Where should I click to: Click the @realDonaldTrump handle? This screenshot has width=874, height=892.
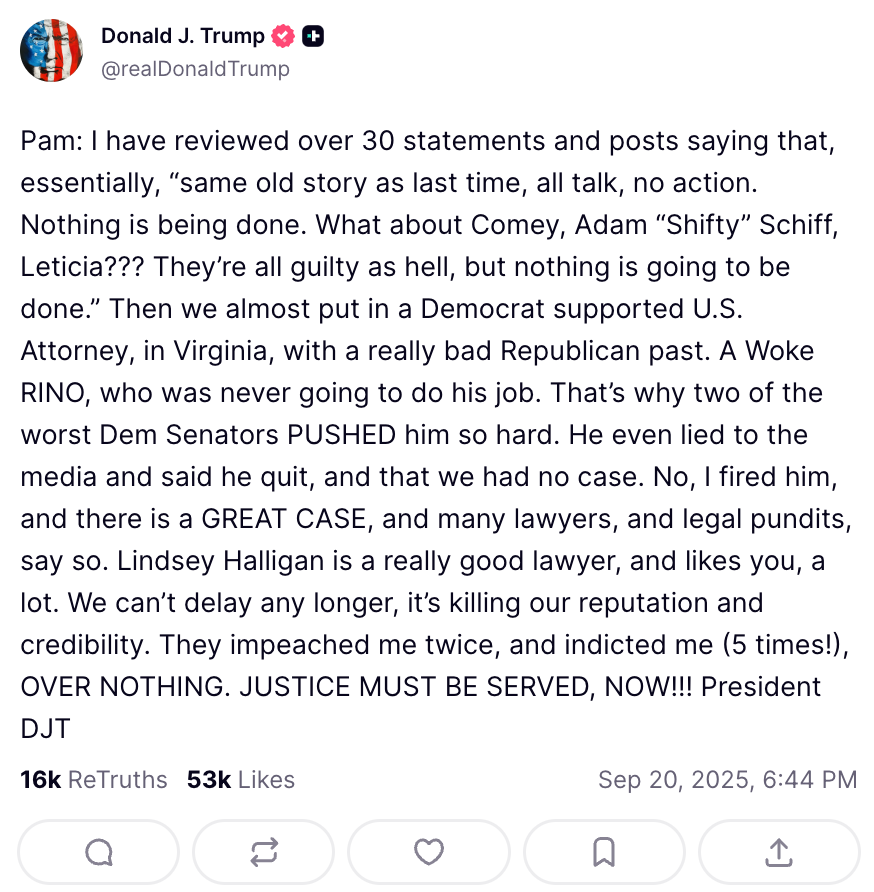tap(195, 69)
